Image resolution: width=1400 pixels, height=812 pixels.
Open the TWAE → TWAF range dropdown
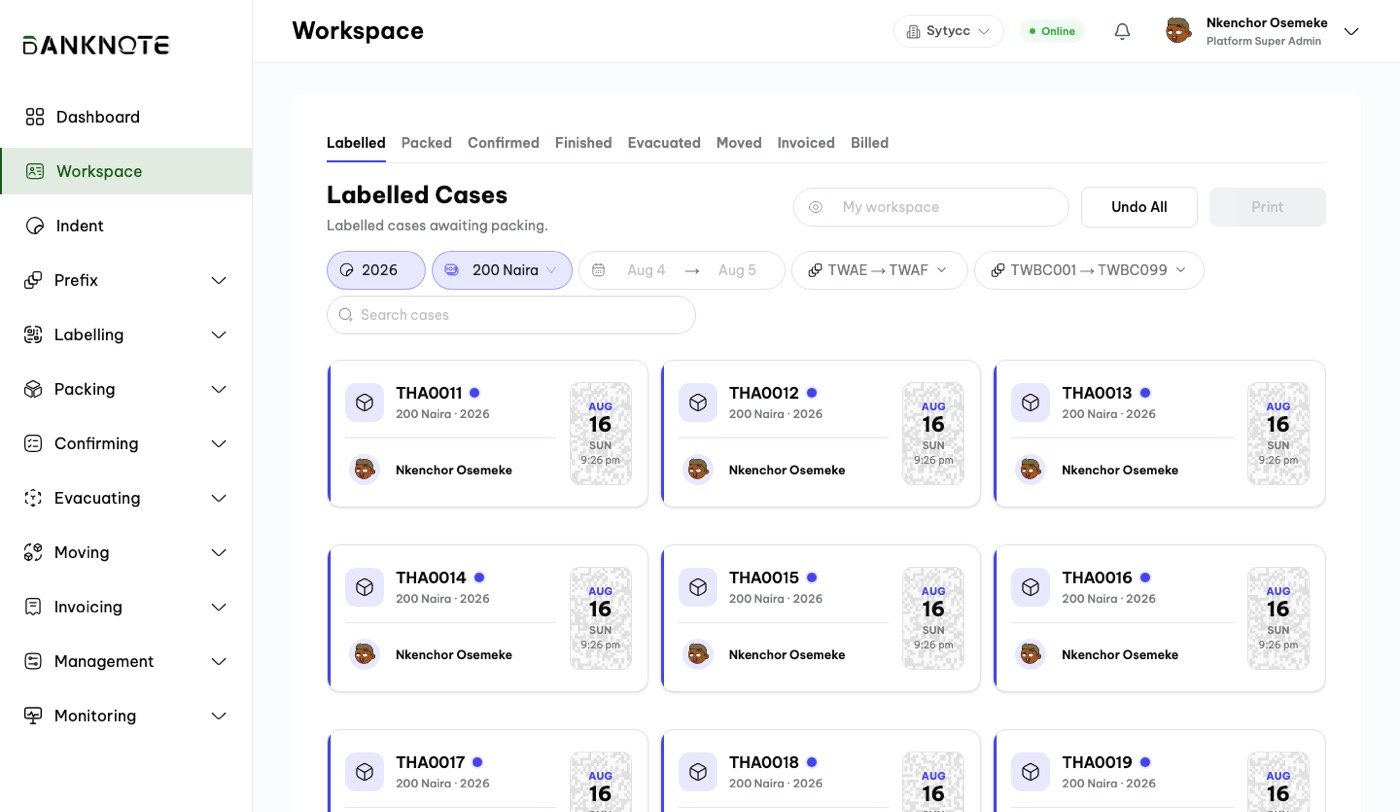[x=879, y=270]
